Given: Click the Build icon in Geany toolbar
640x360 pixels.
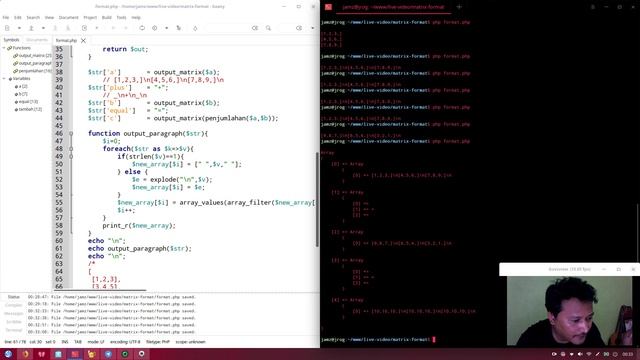Looking at the screenshot, I should pos(155,28).
